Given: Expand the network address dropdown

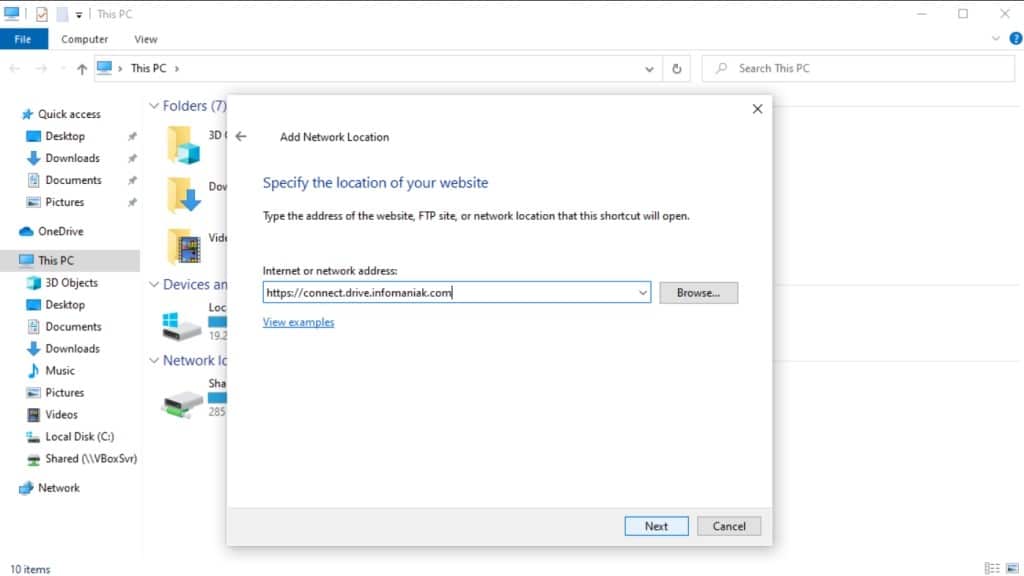Looking at the screenshot, I should [643, 293].
